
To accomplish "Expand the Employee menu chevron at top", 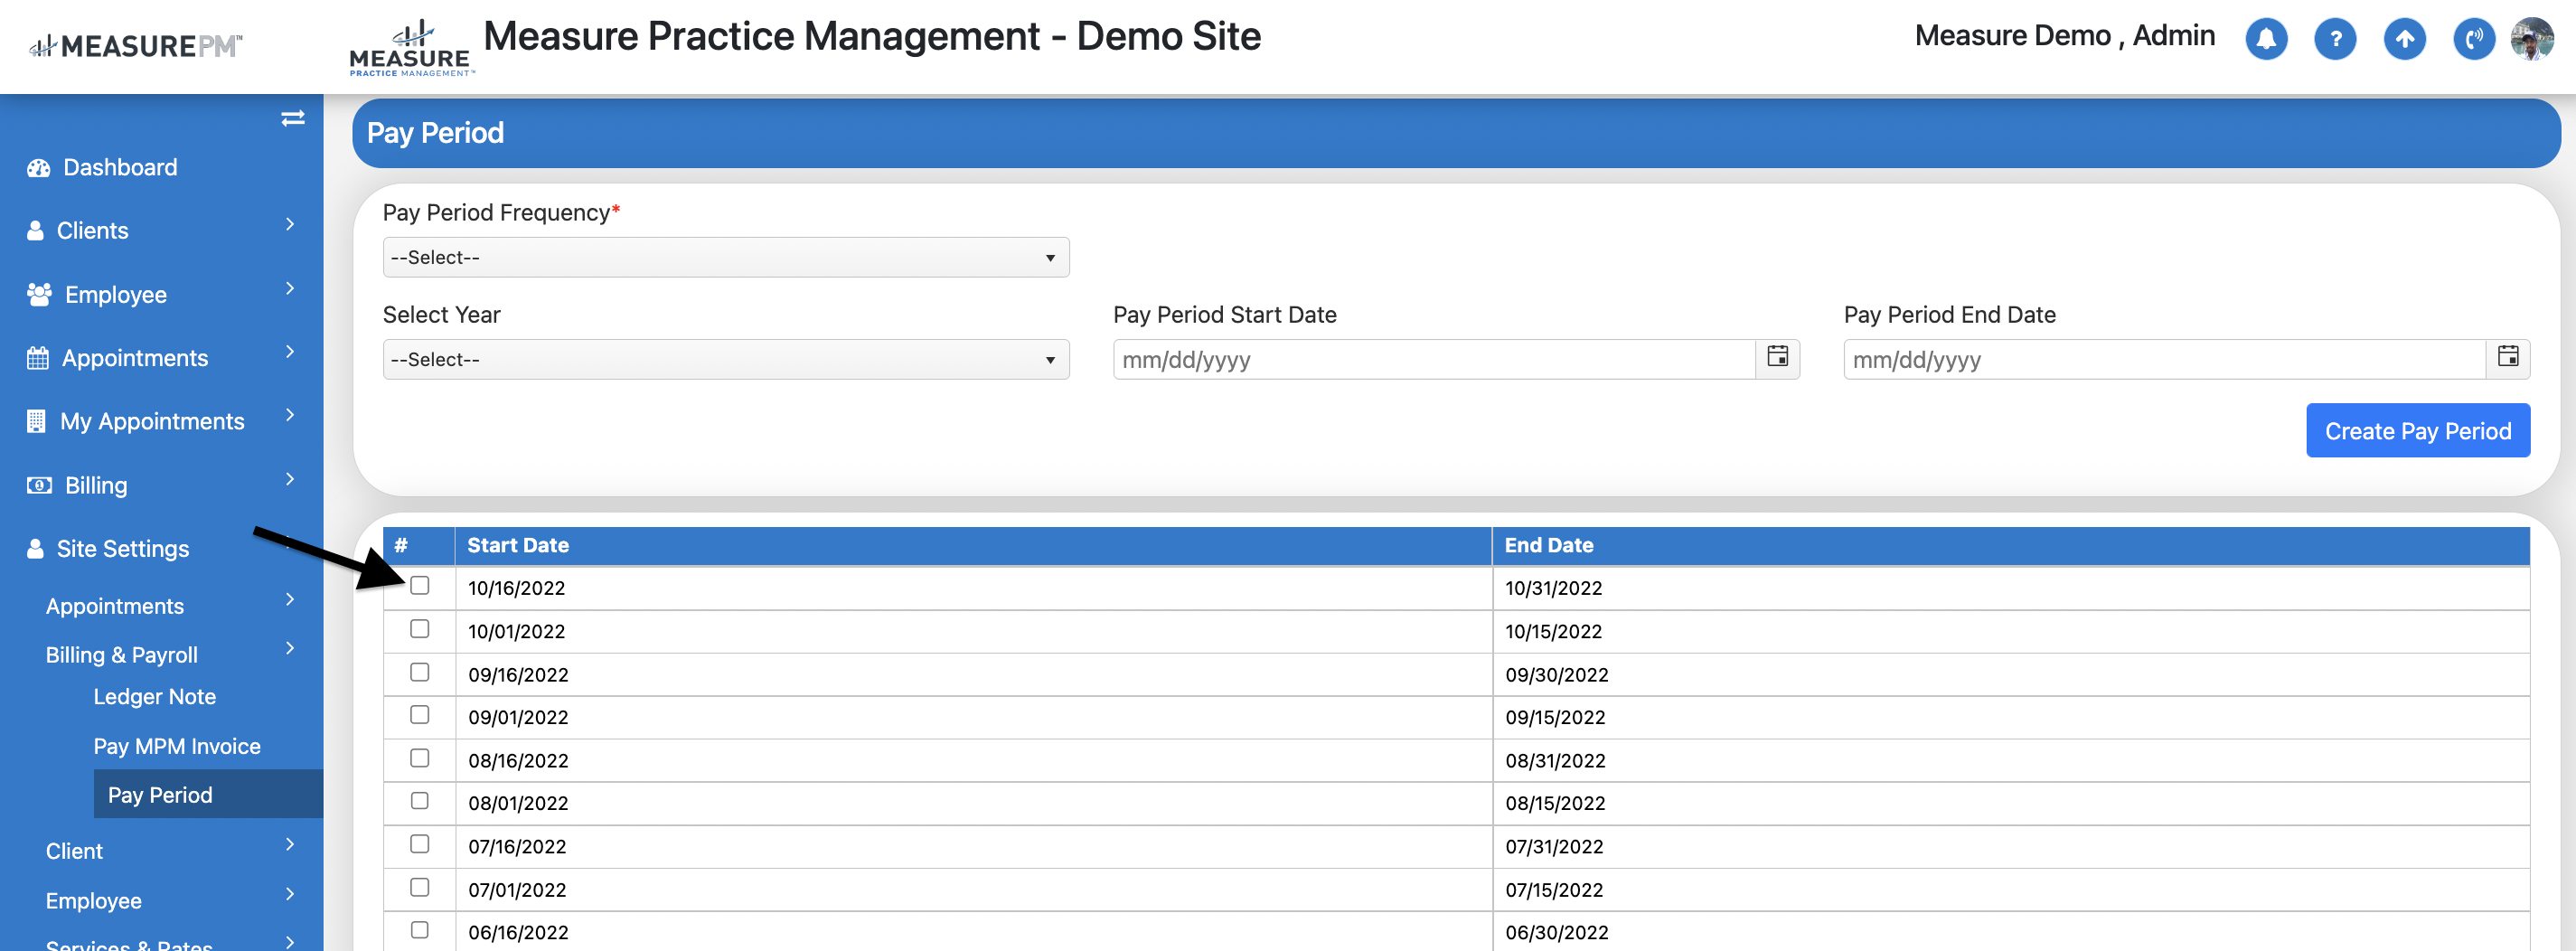I will [x=290, y=288].
